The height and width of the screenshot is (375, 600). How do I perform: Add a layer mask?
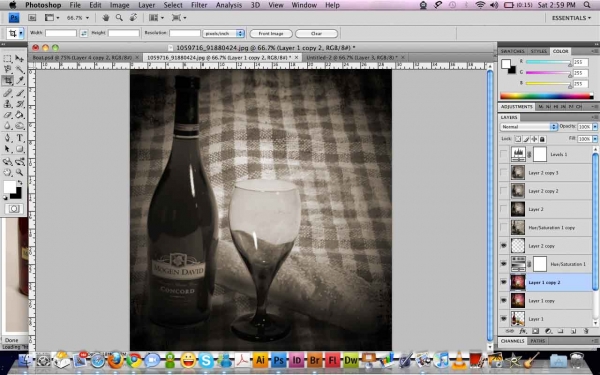535,331
